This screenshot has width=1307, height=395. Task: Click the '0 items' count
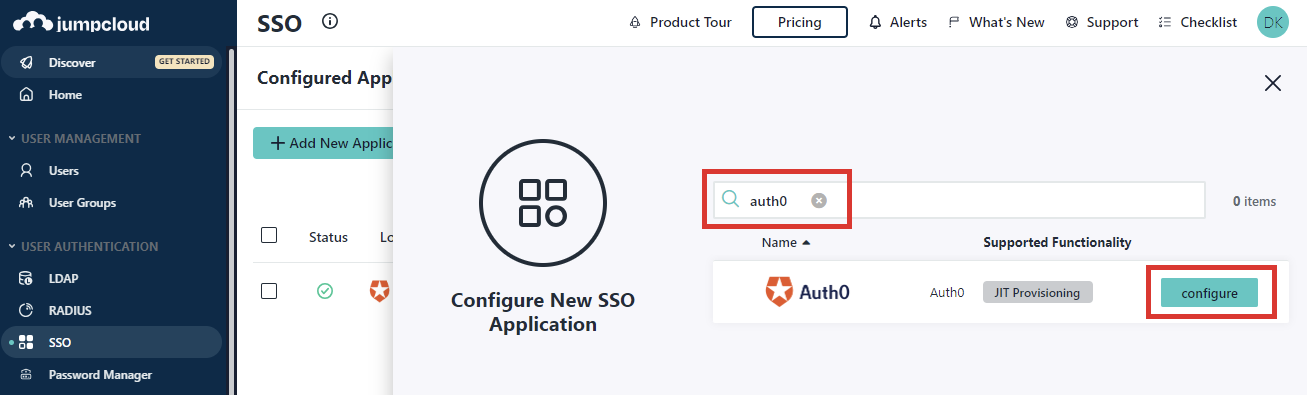coord(1254,201)
